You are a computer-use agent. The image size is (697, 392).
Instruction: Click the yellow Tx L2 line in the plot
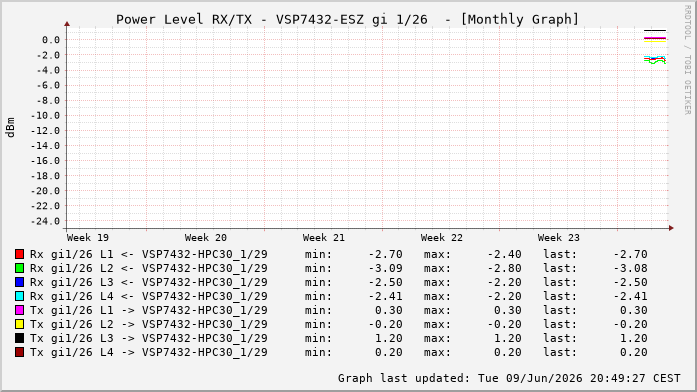[655, 41]
